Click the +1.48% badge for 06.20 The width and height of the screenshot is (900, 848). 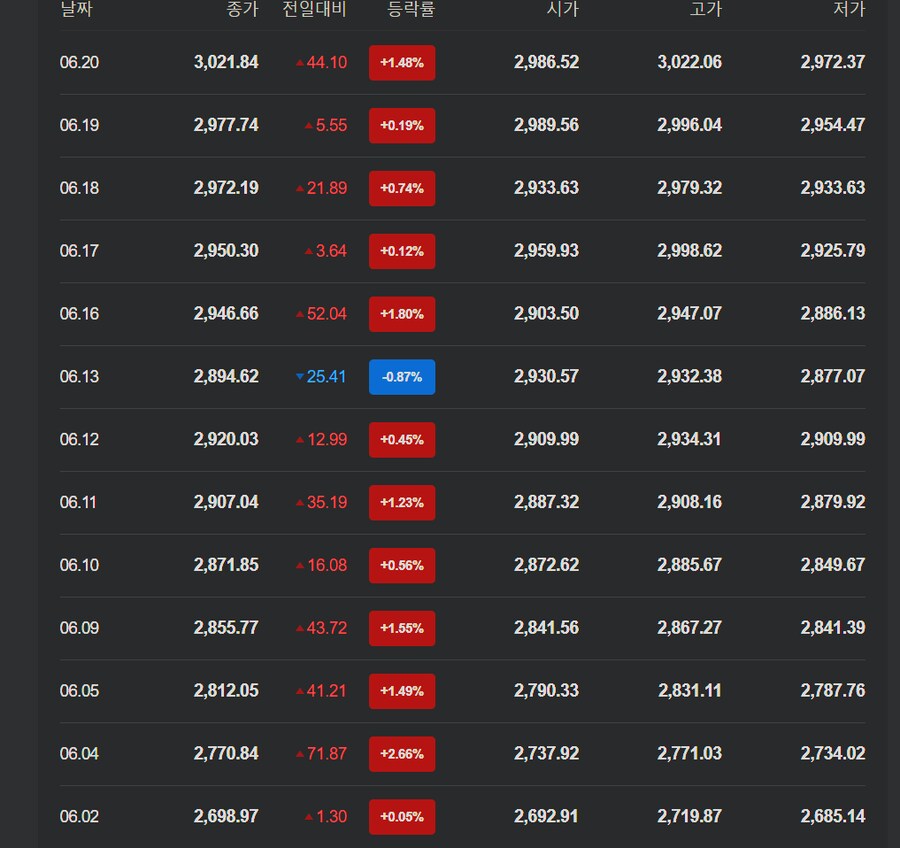pos(402,63)
